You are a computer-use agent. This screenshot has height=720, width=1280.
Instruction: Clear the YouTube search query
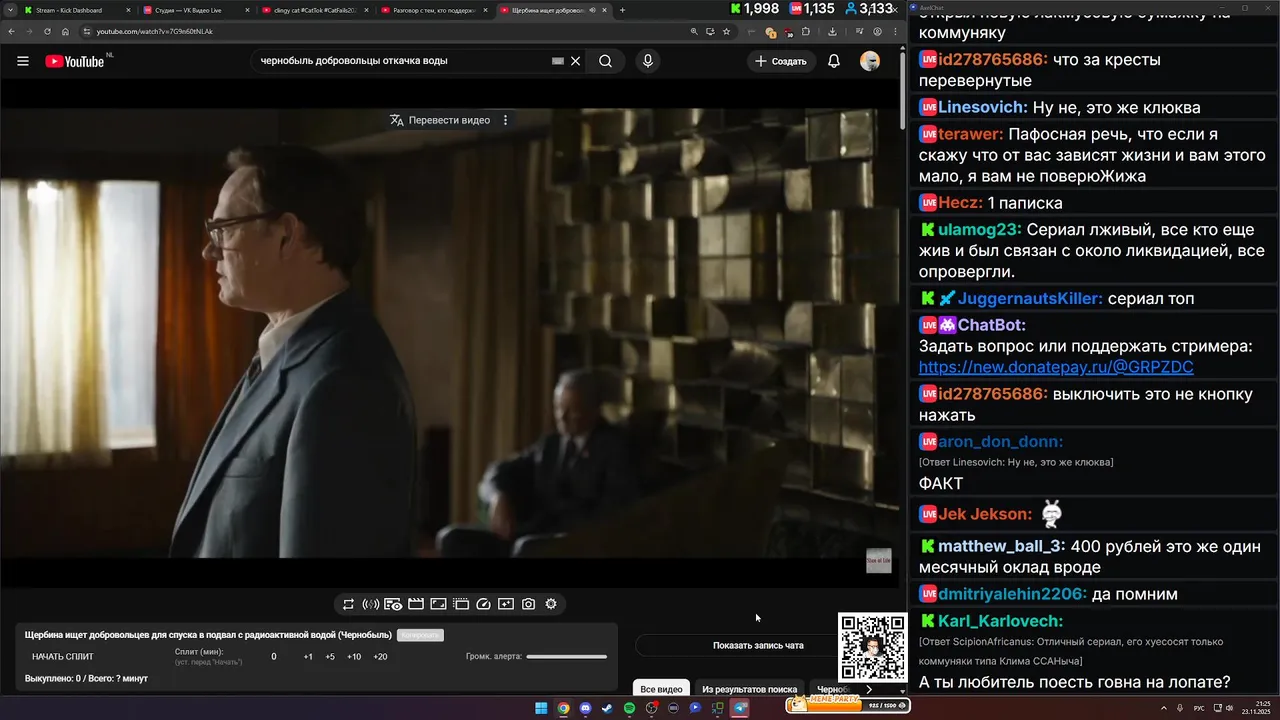(x=575, y=61)
